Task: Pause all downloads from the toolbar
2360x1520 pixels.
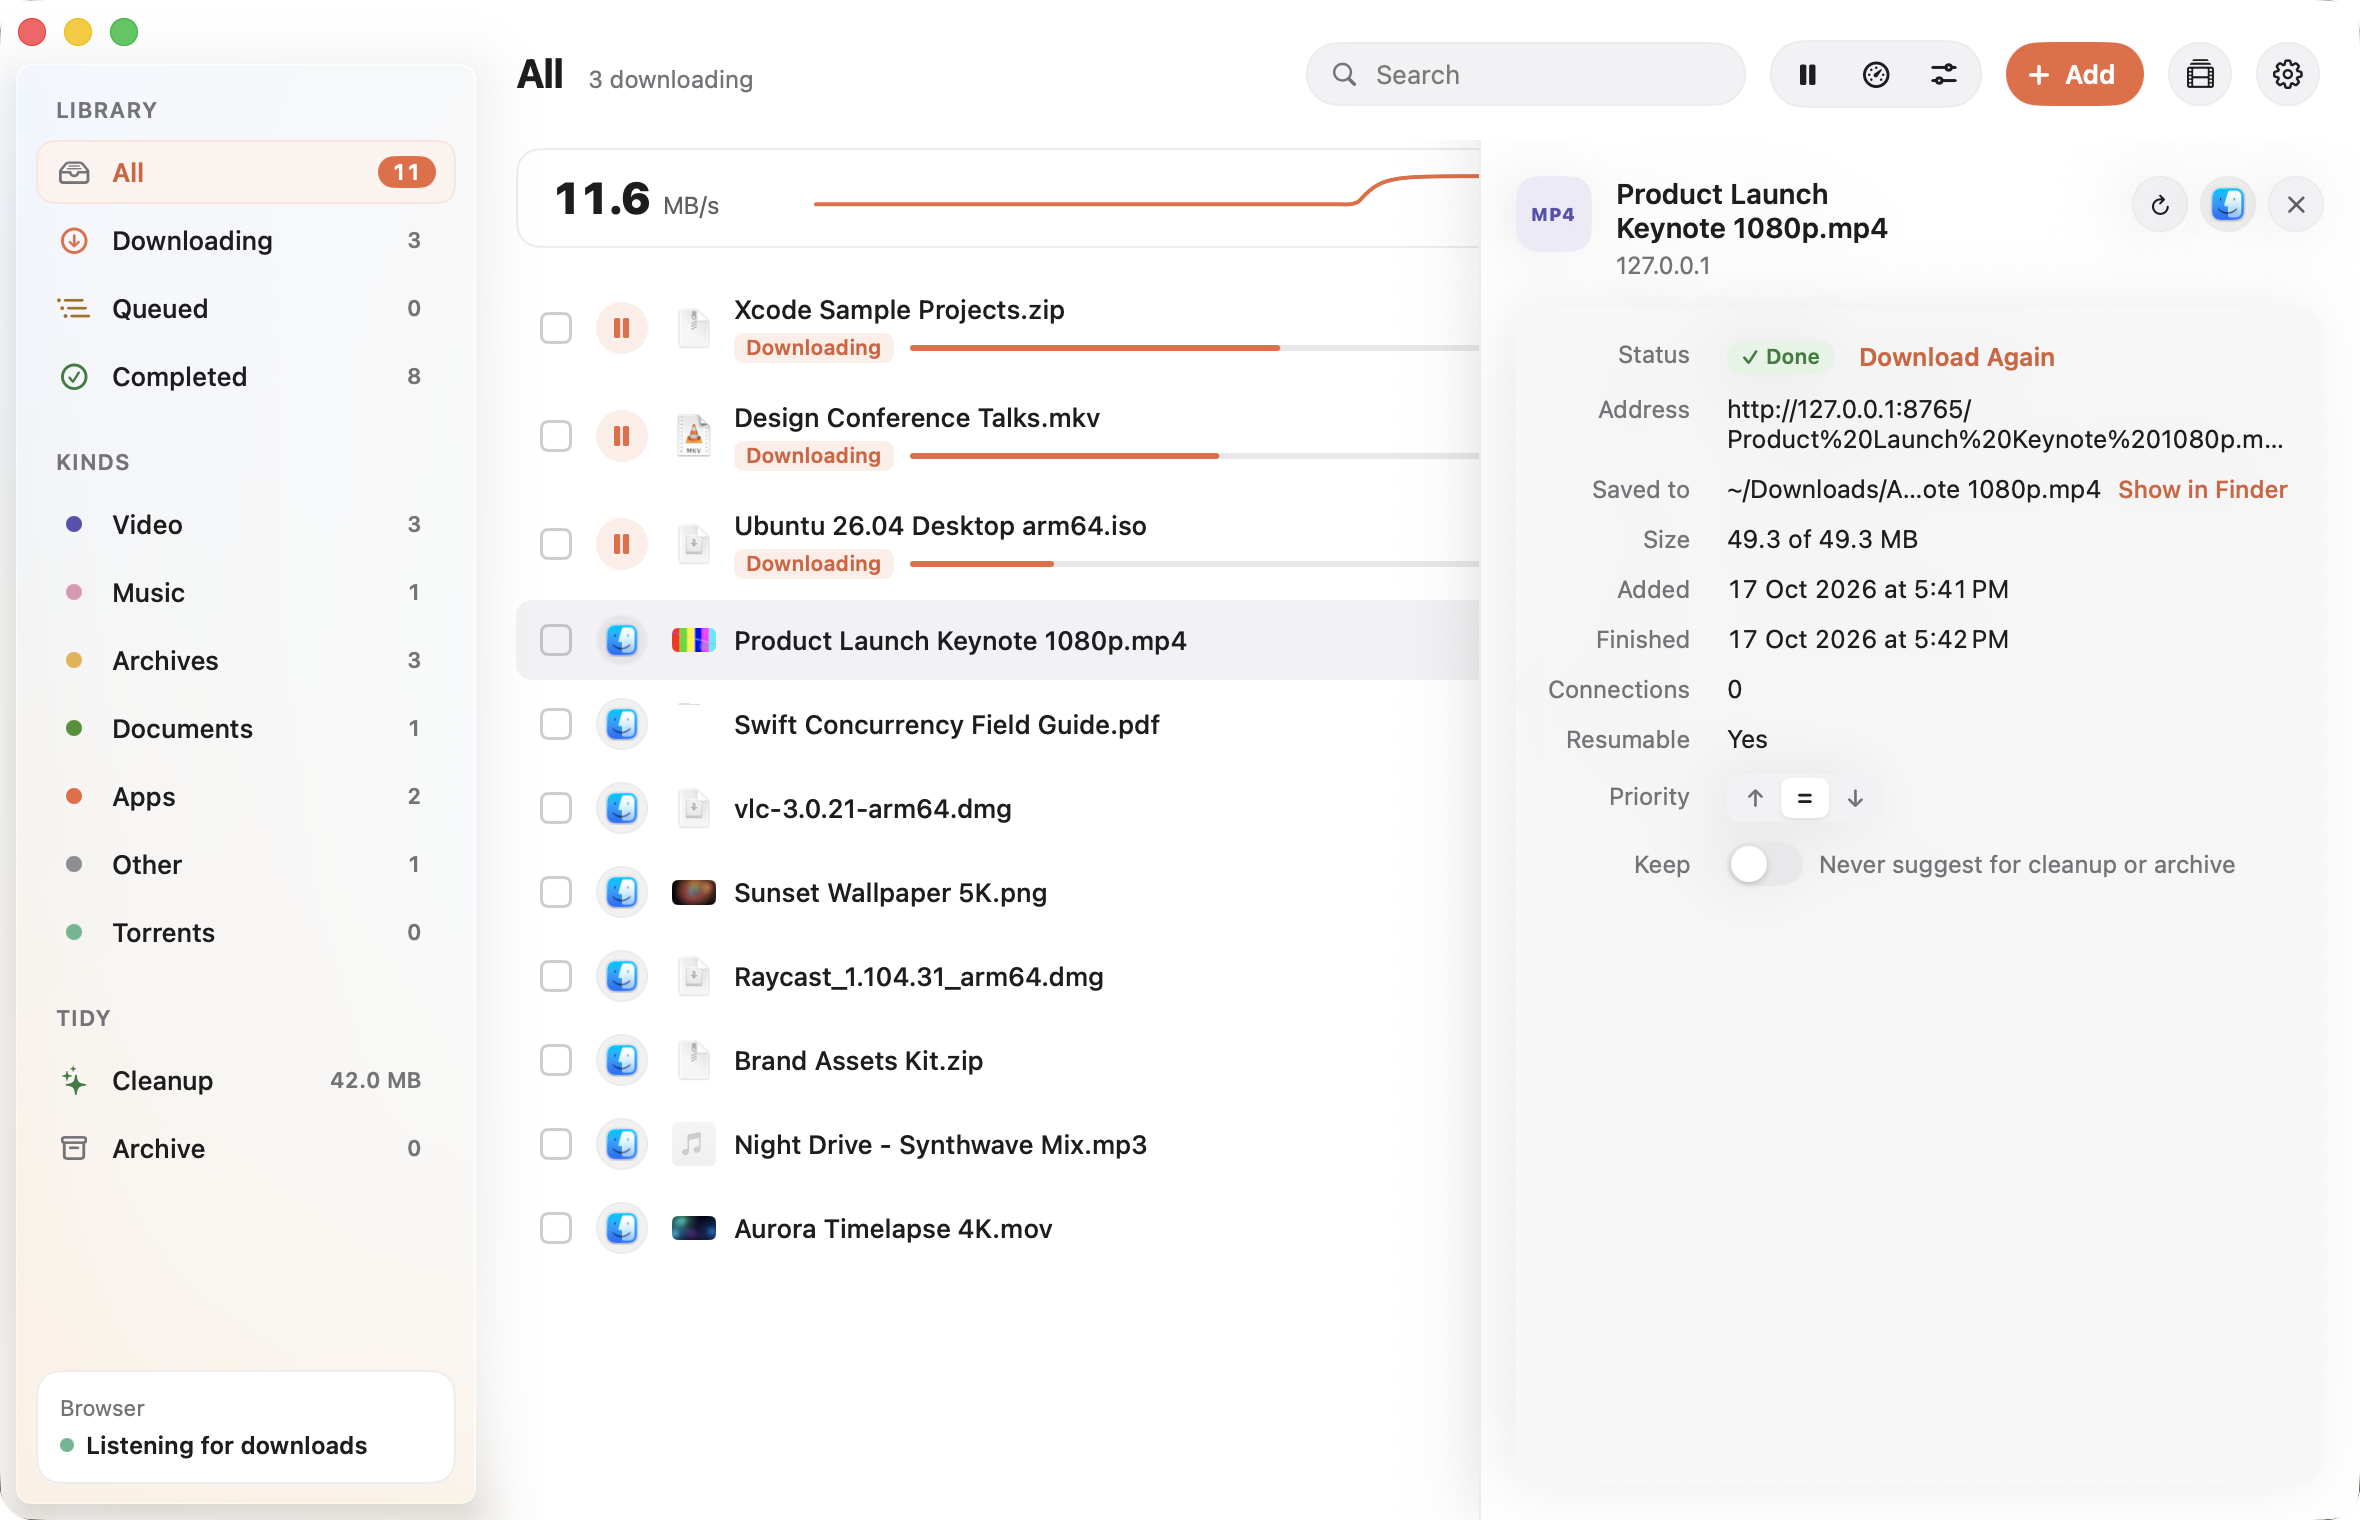Action: pos(1807,74)
